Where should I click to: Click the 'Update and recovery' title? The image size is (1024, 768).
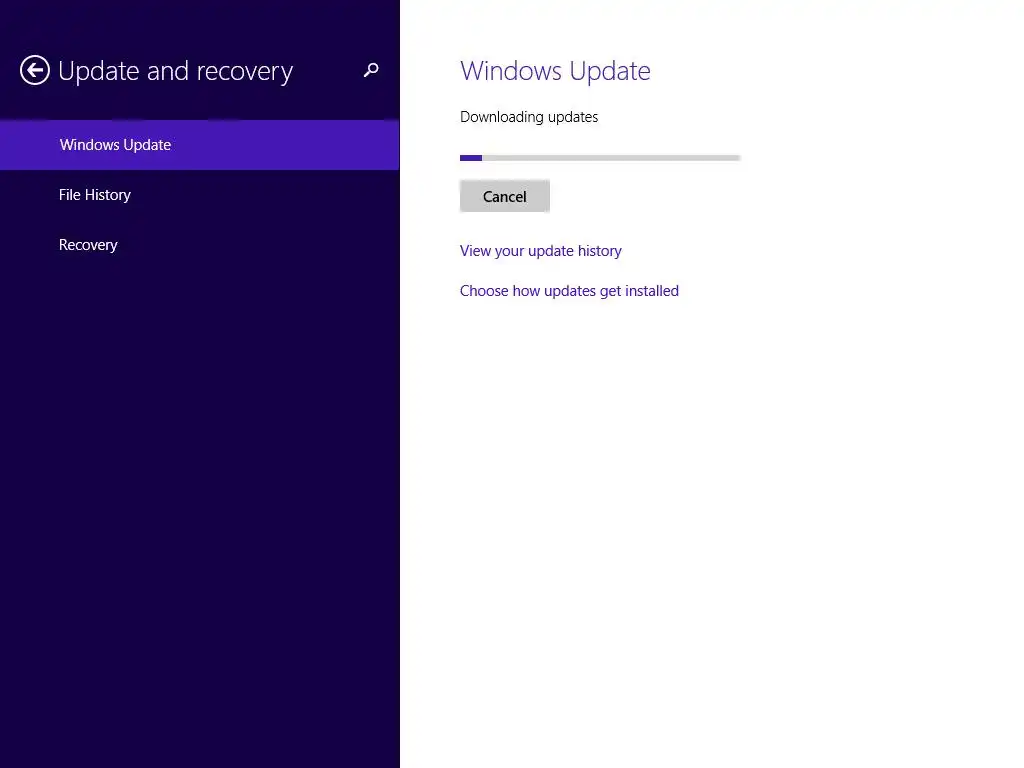coord(176,71)
